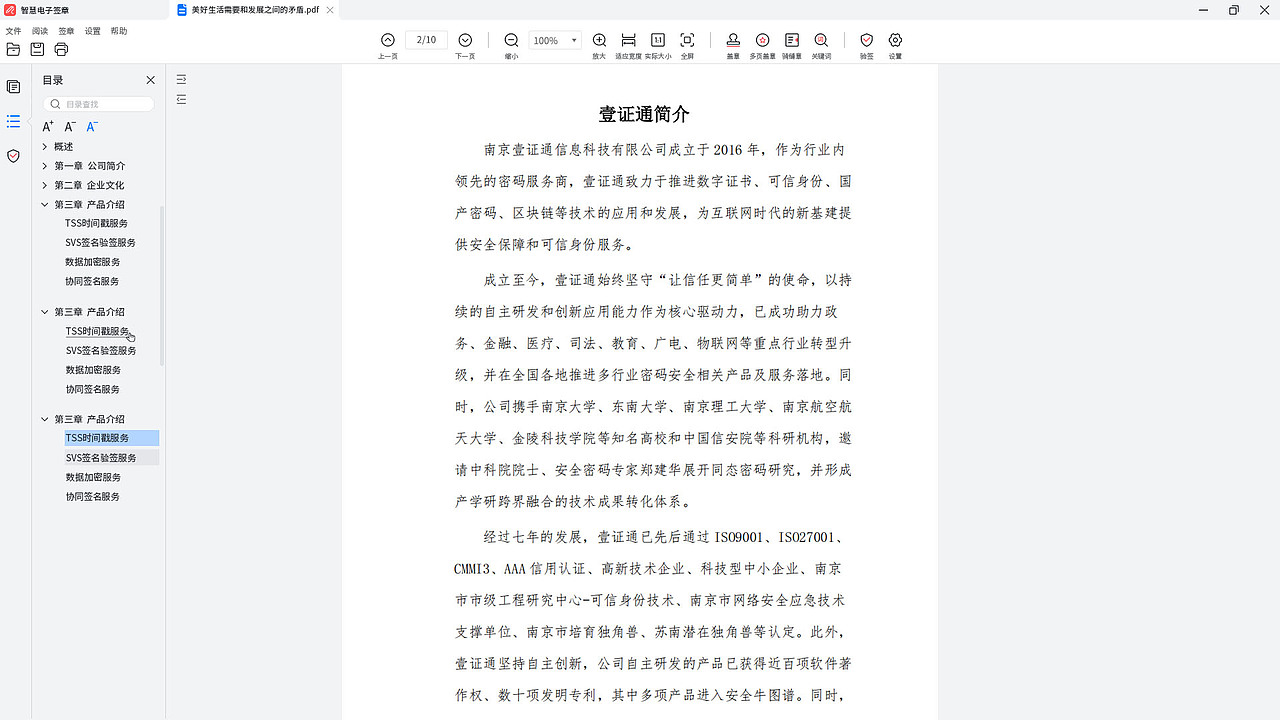
Task: Select the 盖章 stamp tool
Action: tap(733, 43)
